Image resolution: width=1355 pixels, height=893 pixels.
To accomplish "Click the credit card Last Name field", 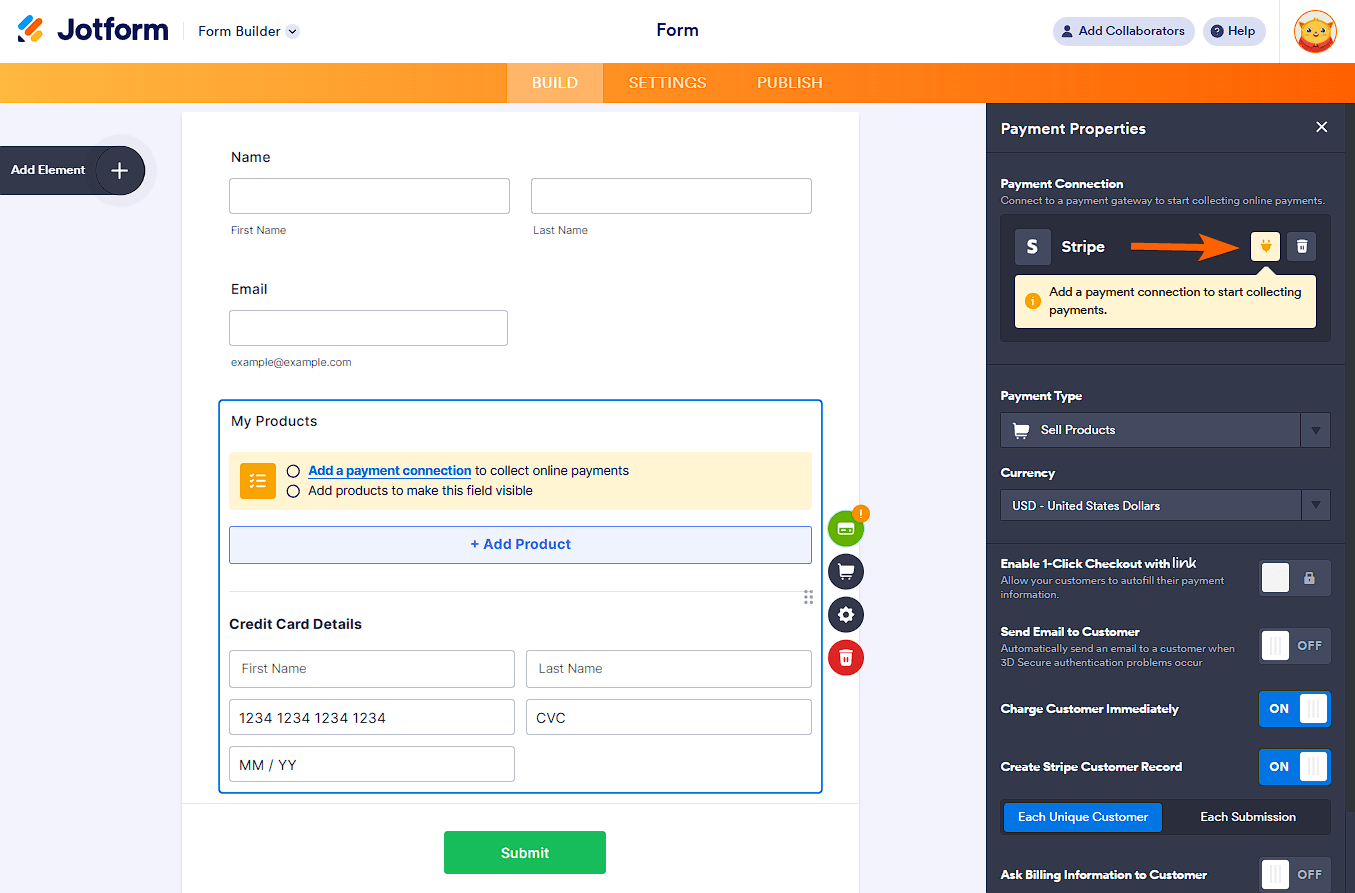I will 669,669.
